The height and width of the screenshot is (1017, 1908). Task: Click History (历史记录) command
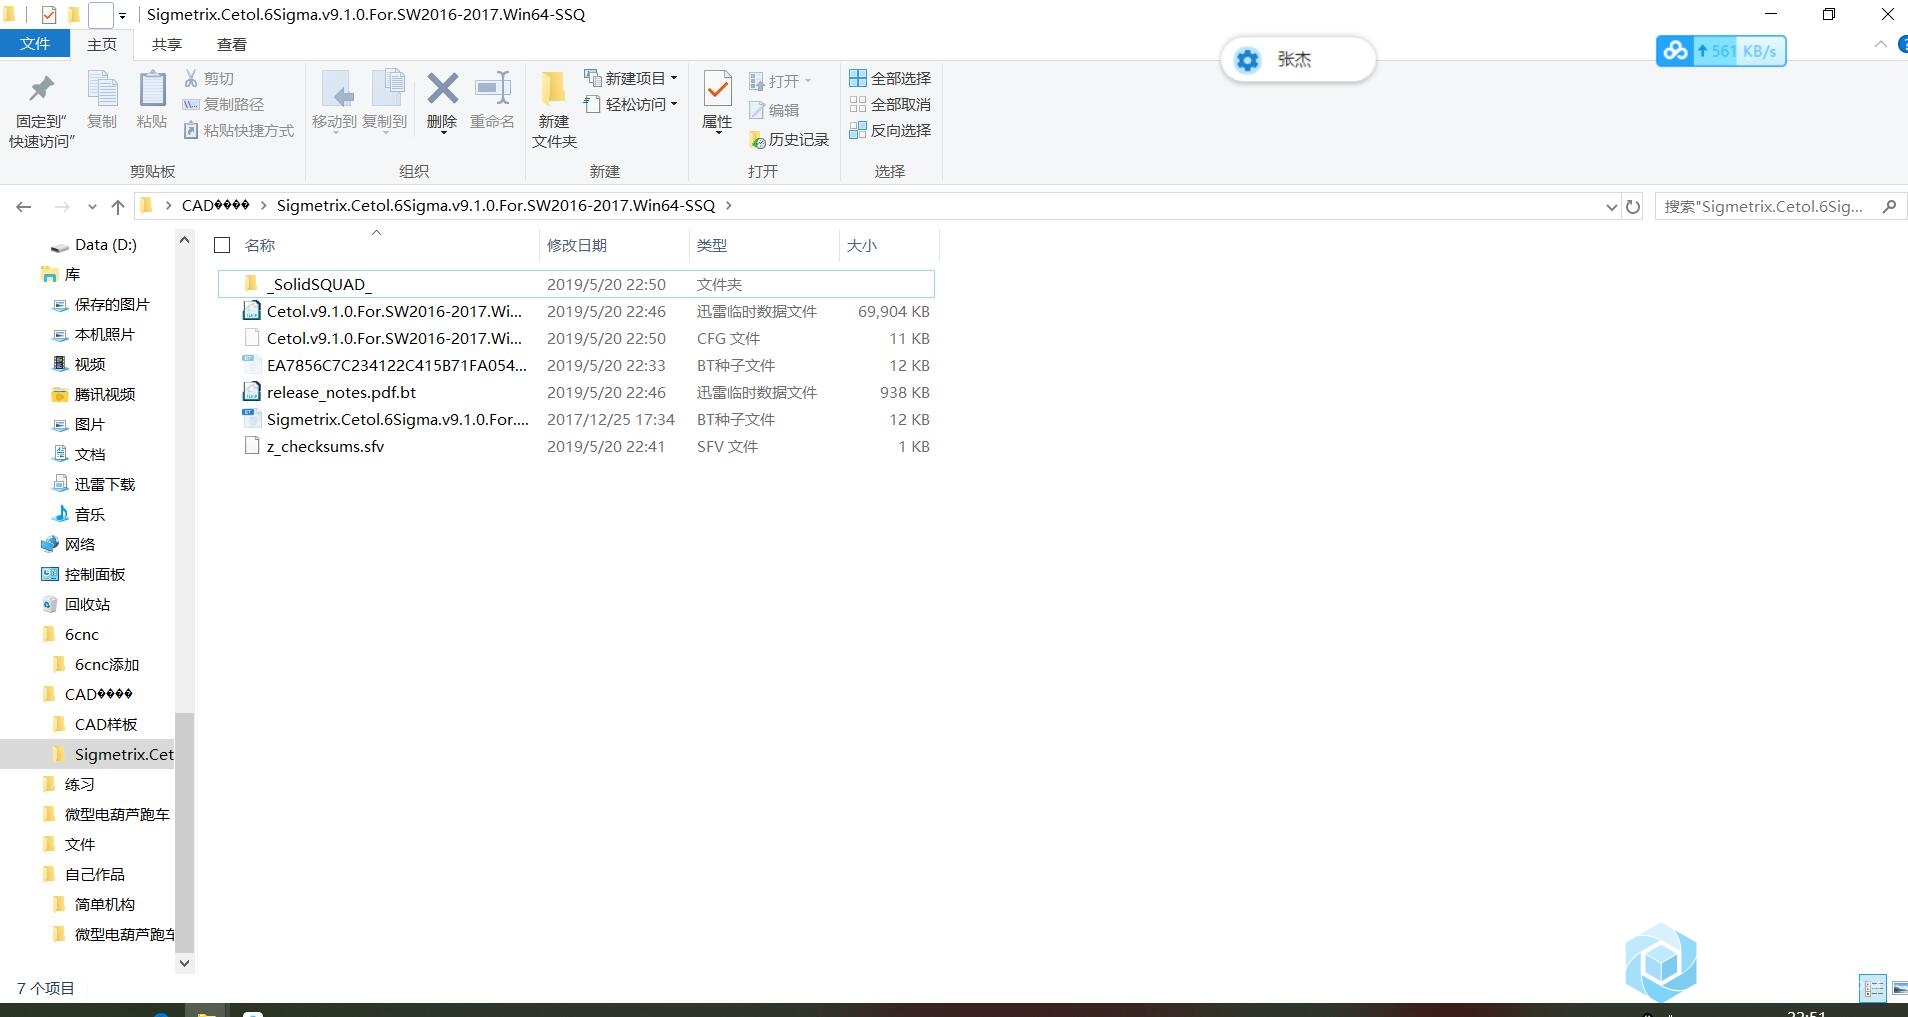click(x=789, y=139)
